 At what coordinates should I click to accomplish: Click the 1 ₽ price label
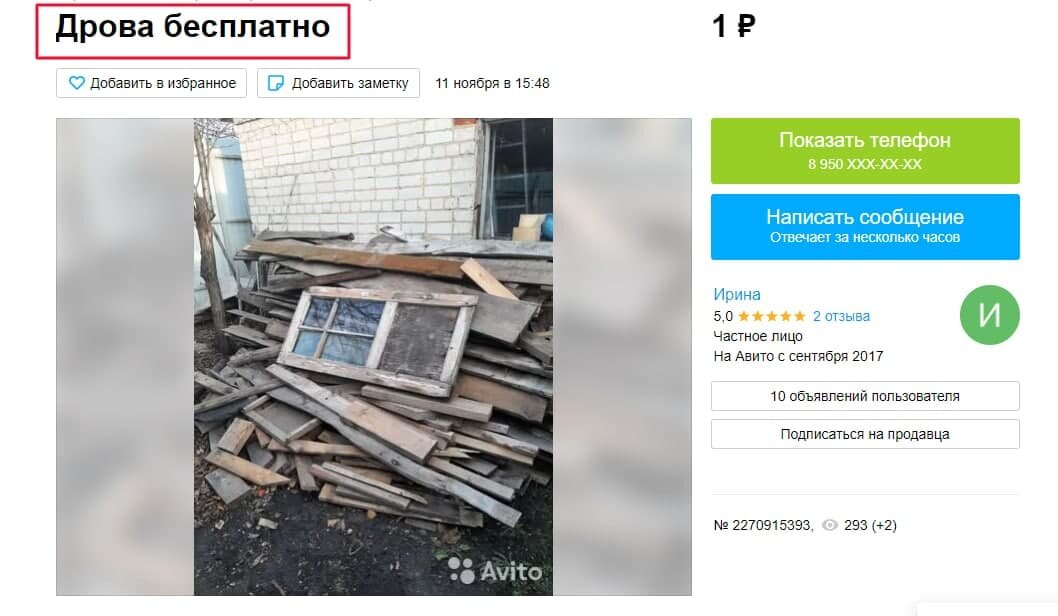(x=733, y=26)
